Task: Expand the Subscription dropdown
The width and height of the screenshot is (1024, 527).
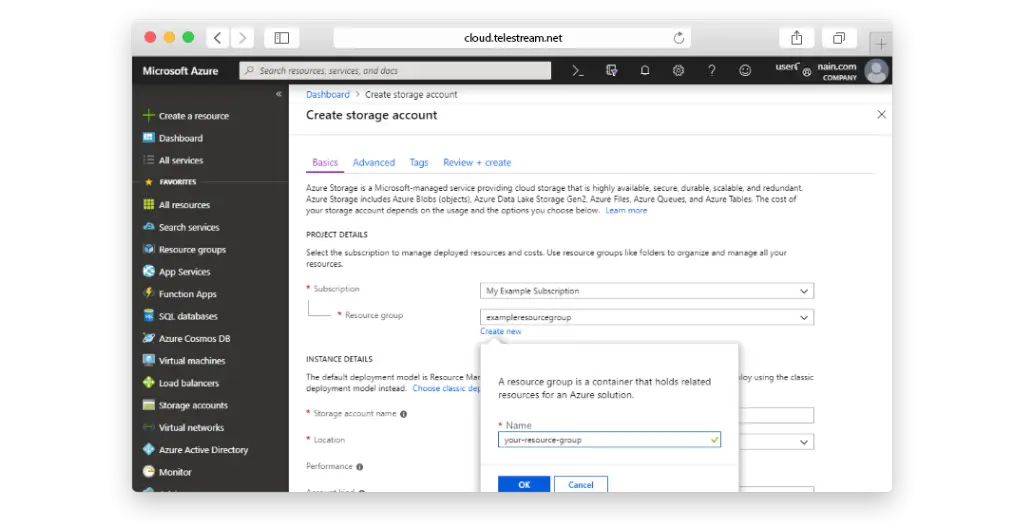Action: pyautogui.click(x=646, y=291)
